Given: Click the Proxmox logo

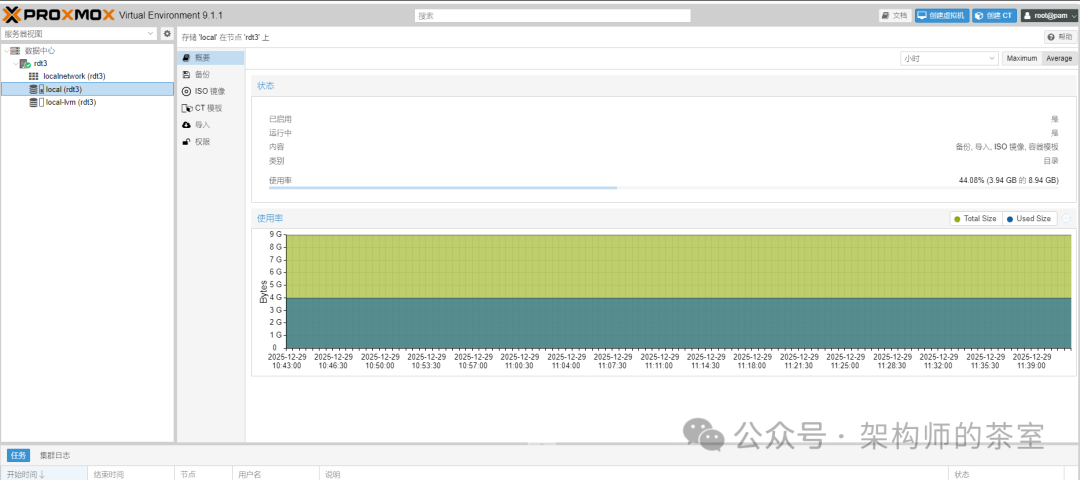Looking at the screenshot, I should (59, 14).
